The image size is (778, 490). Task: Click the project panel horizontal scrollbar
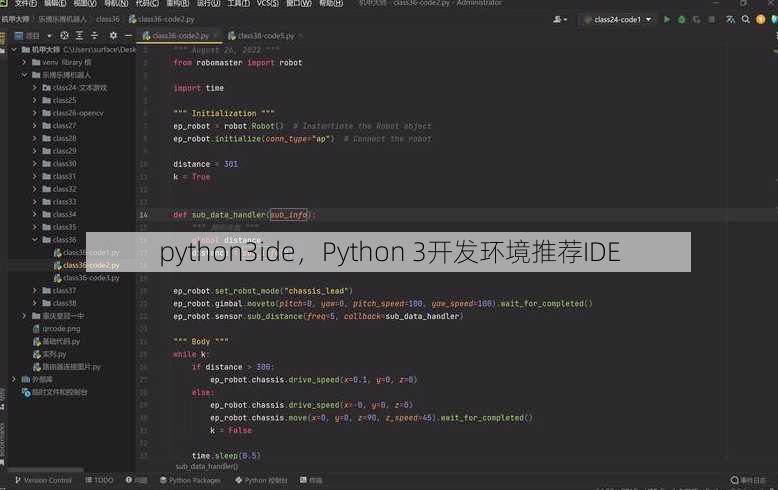point(46,469)
